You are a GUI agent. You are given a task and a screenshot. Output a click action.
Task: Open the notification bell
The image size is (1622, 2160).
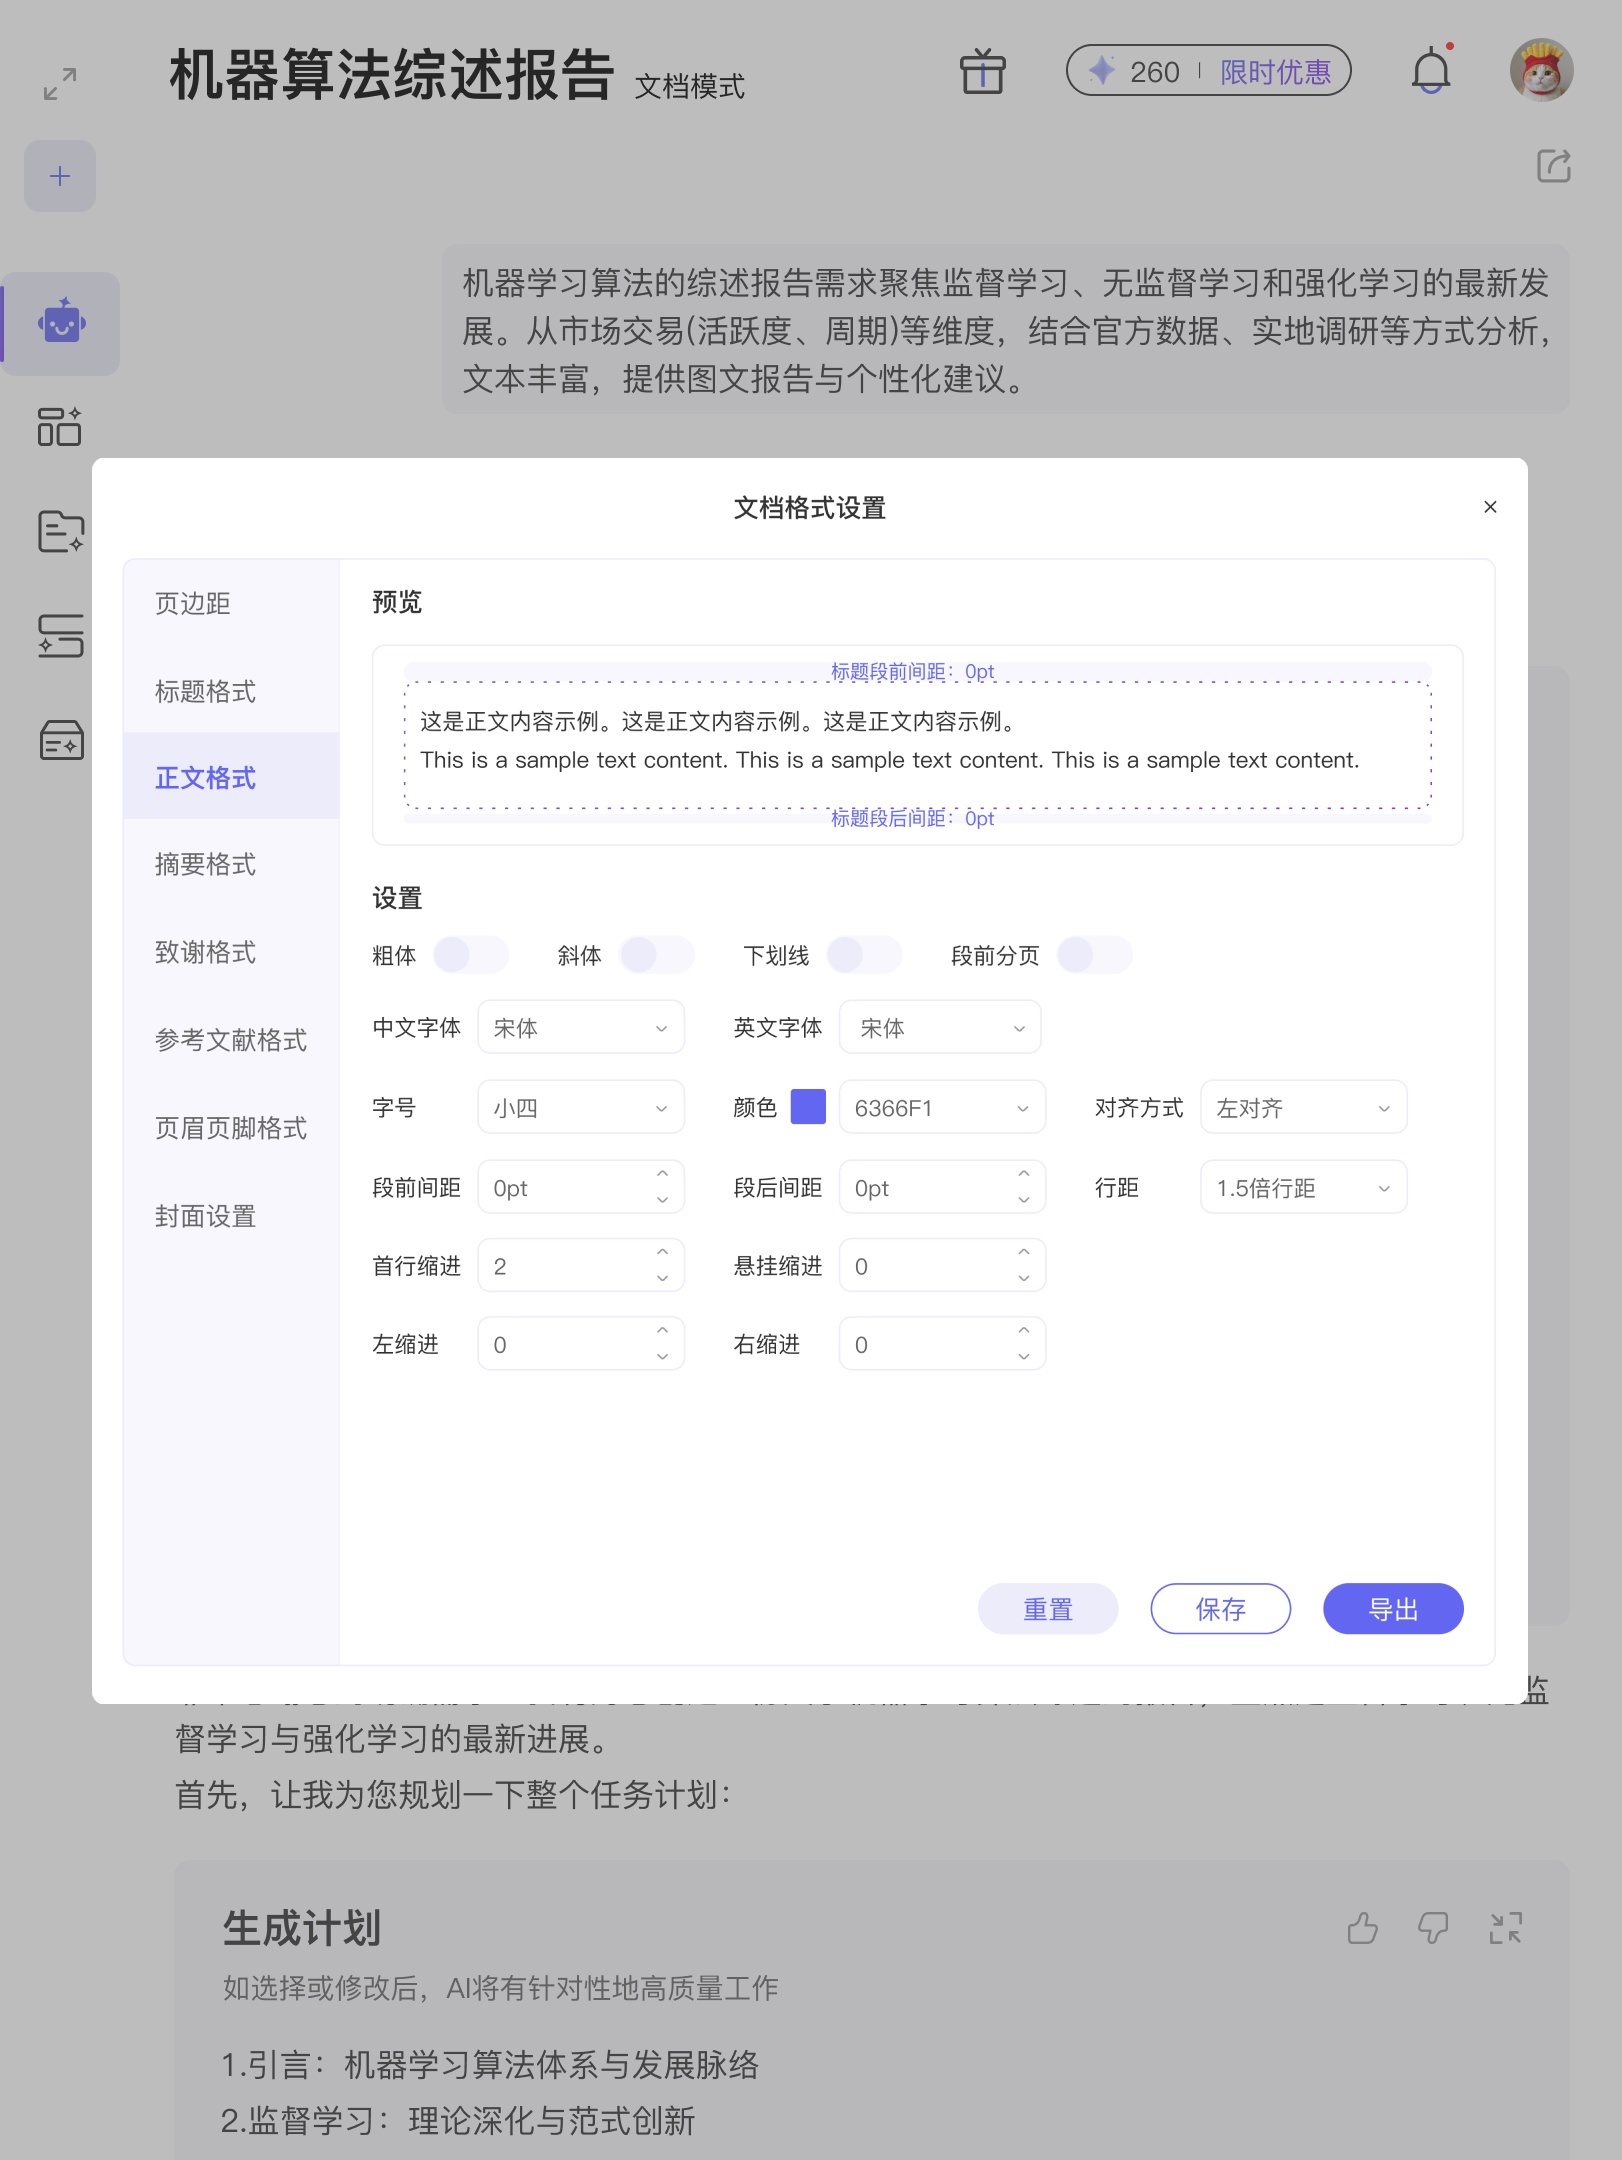[1431, 72]
